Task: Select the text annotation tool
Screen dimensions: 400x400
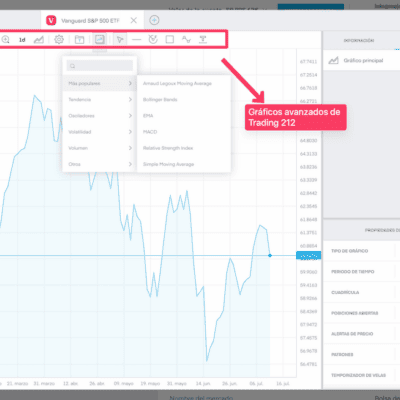Action: pos(203,40)
